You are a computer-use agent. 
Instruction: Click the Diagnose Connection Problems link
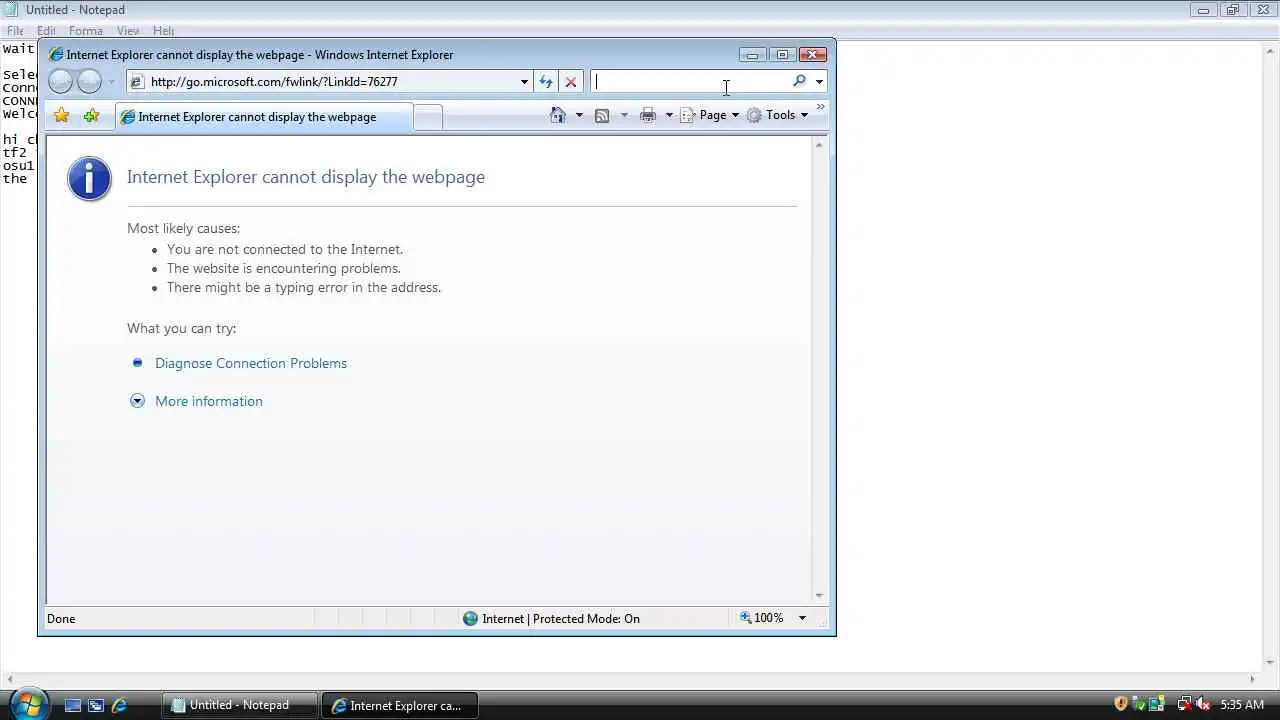click(251, 363)
